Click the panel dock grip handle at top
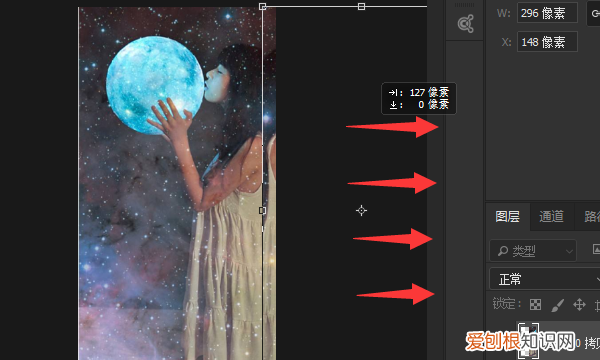Image resolution: width=600 pixels, height=360 pixels. click(x=464, y=5)
